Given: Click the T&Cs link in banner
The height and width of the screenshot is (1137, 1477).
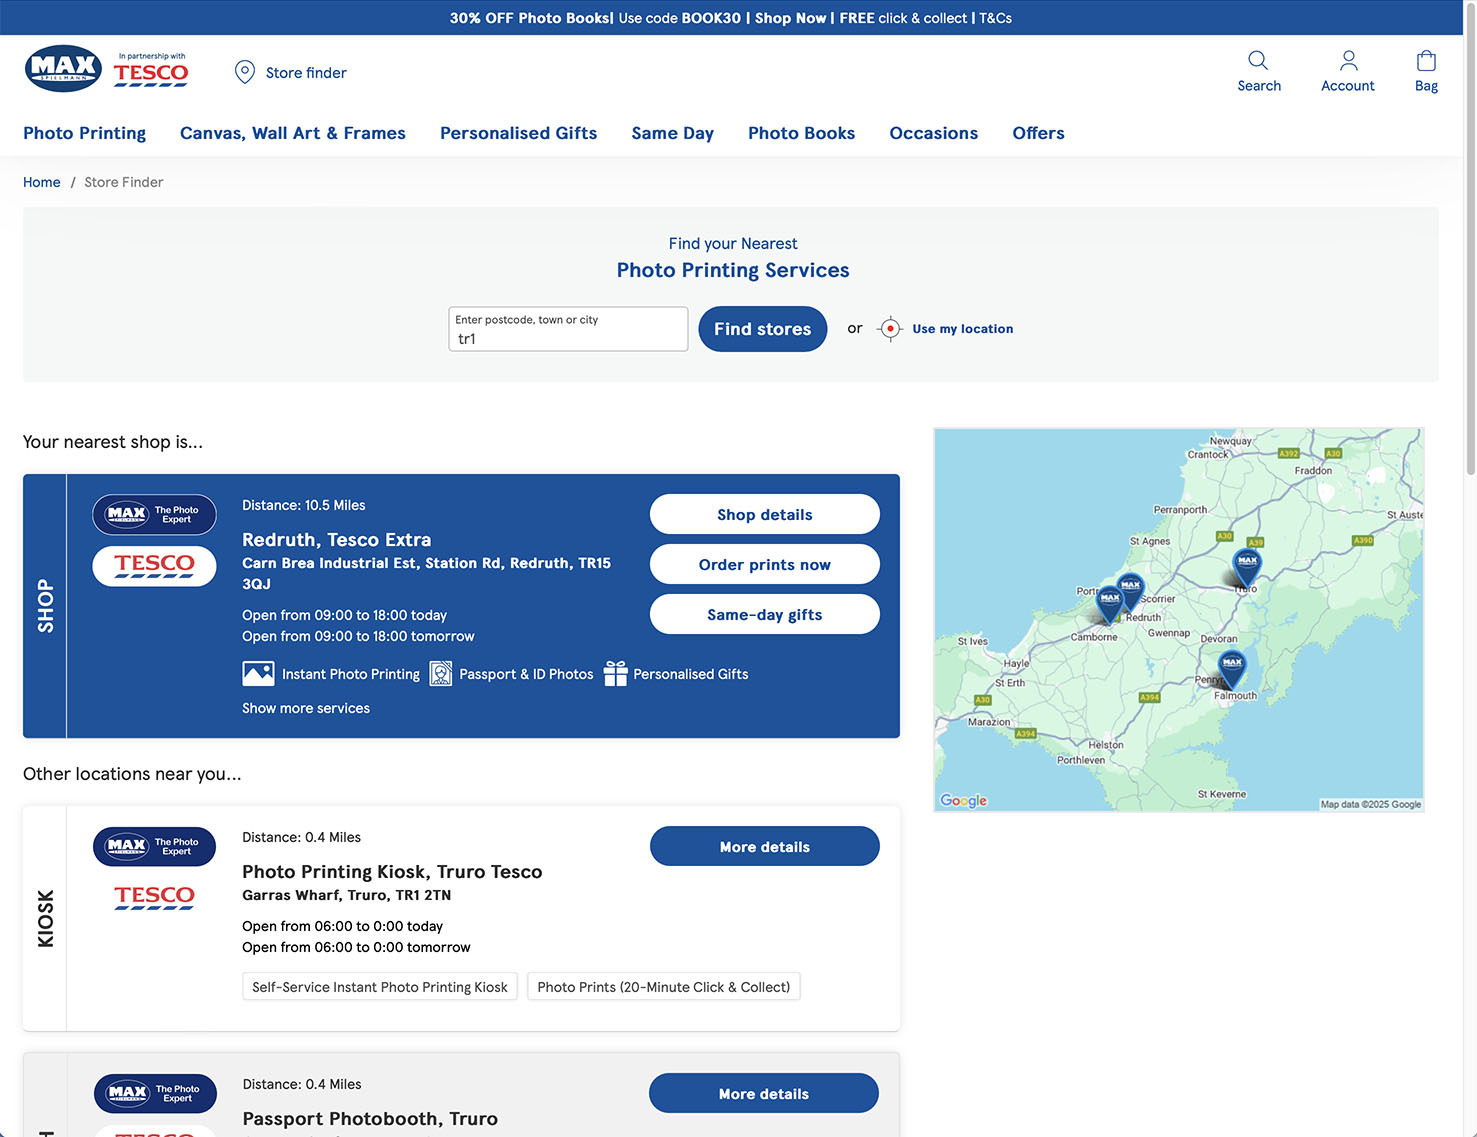Looking at the screenshot, I should pyautogui.click(x=995, y=18).
